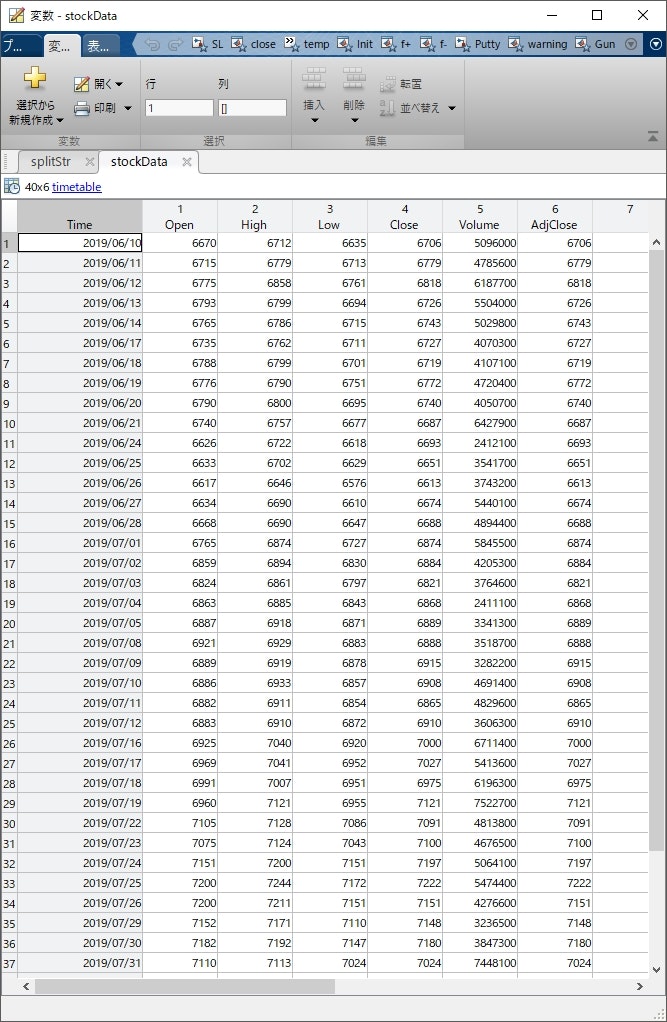Run the warning shortcut
Image resolution: width=667 pixels, height=1022 pixels.
tap(538, 44)
